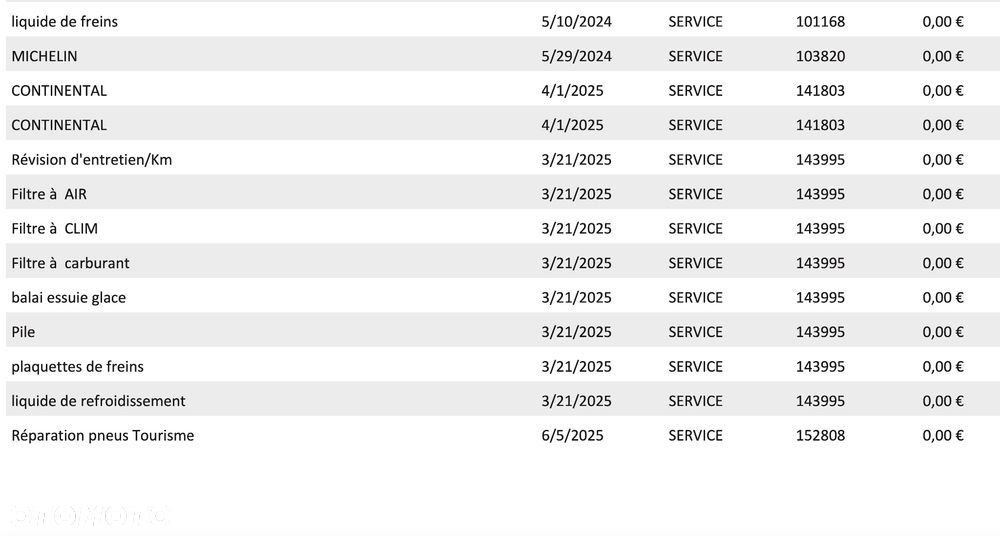Image resolution: width=1000 pixels, height=536 pixels.
Task: Select the 5/29/2024 date cell
Action: 575,56
